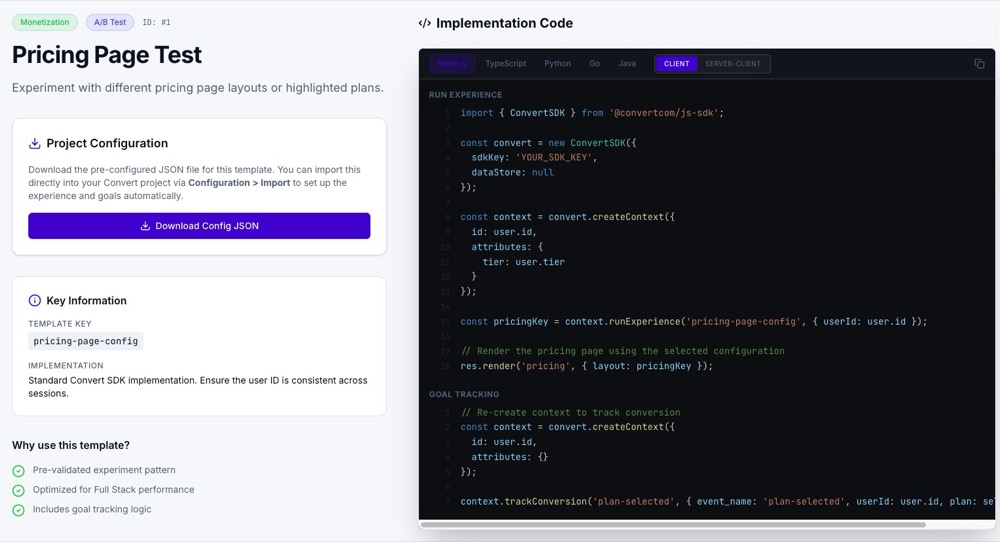Click the check icon beside Pre-validated experiment pattern
The width and height of the screenshot is (1000, 542).
coord(18,471)
